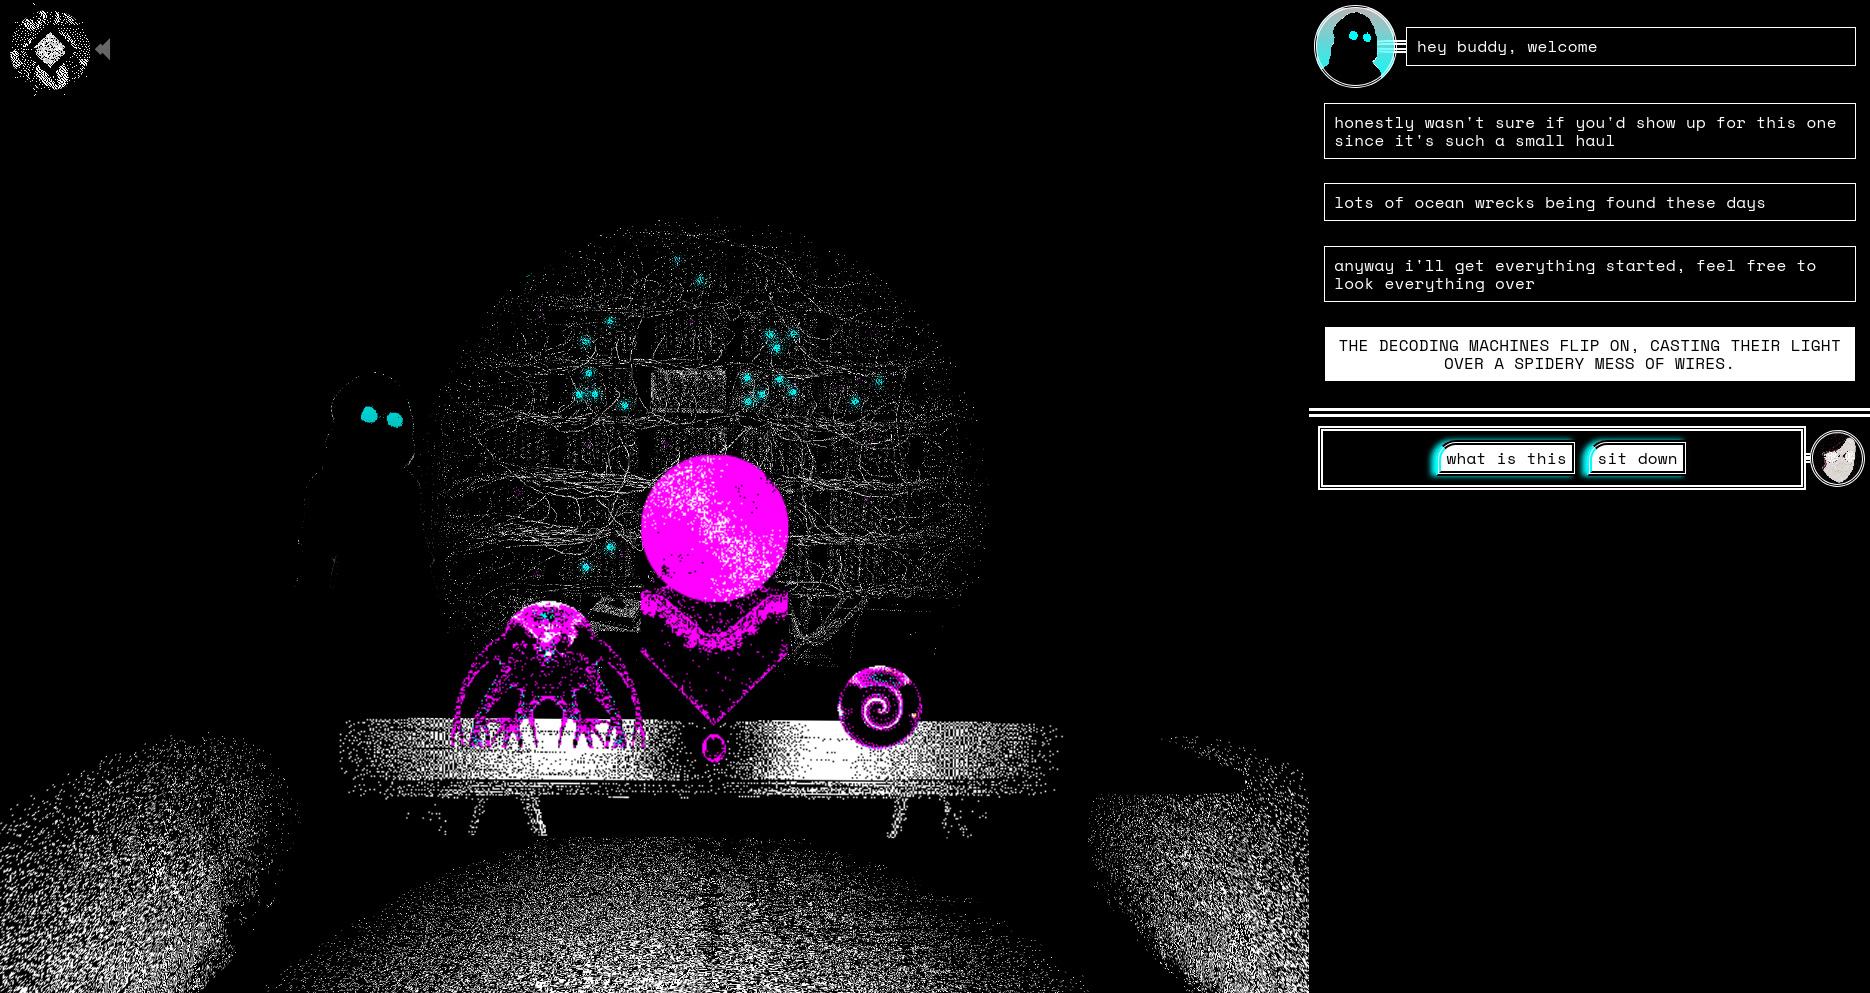Click the player avatar beside choices
Viewport: 1870px width, 993px height.
(x=1837, y=459)
